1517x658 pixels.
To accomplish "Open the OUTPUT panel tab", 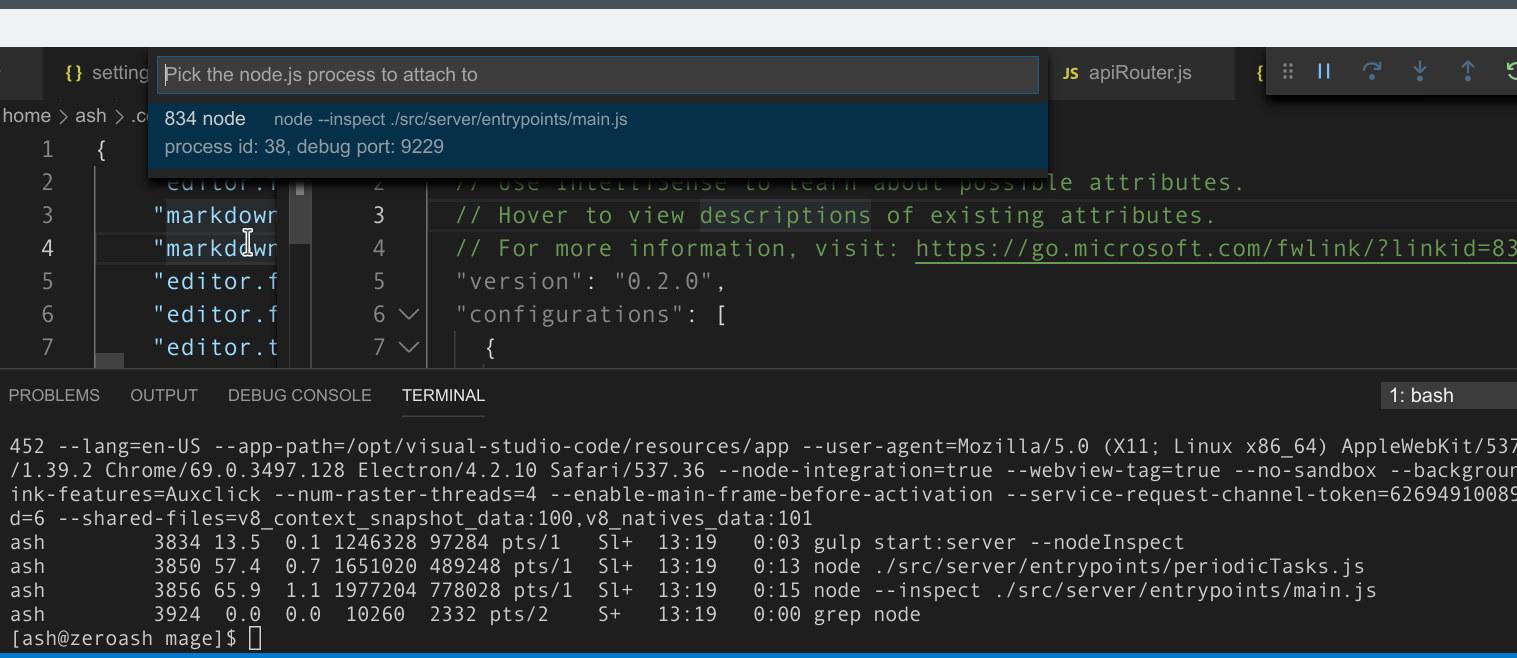I will [x=164, y=395].
